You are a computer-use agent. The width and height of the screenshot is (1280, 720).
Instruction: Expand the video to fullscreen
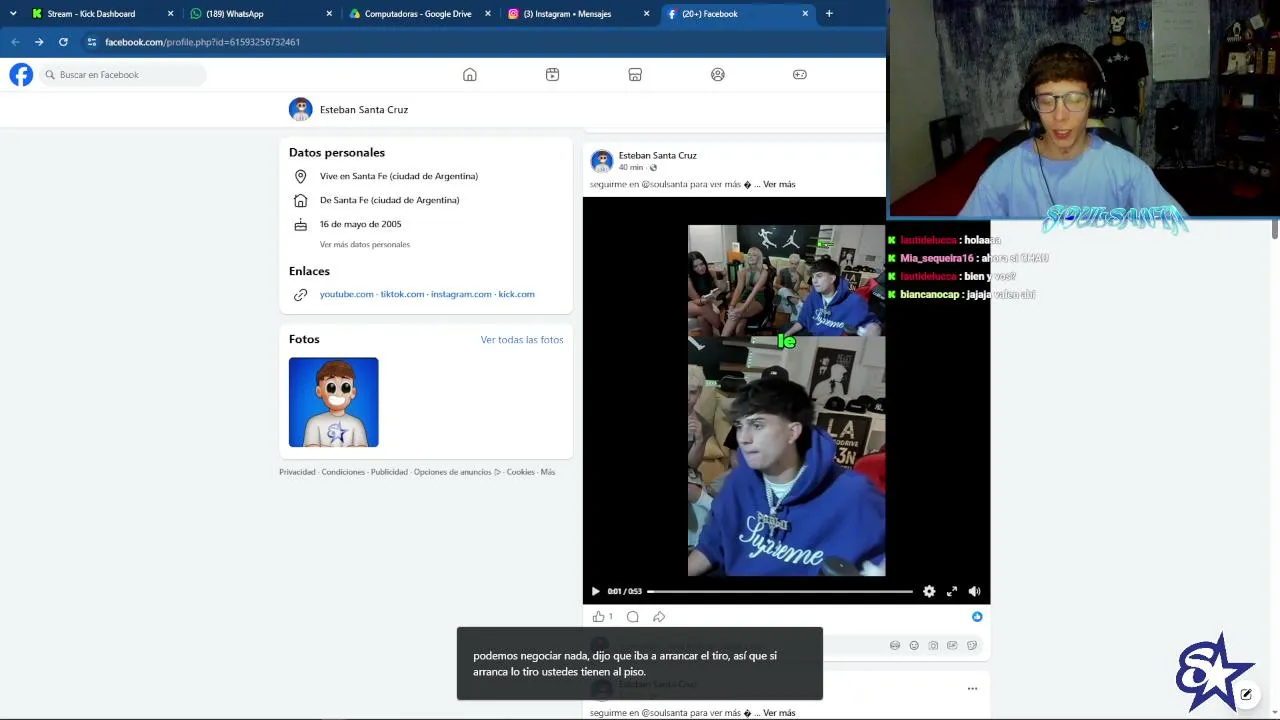[952, 591]
